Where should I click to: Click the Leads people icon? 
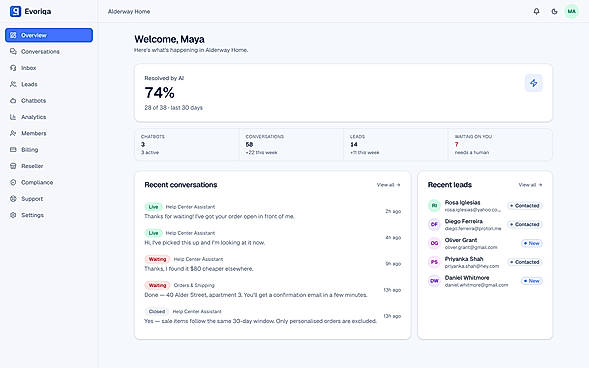(x=13, y=84)
